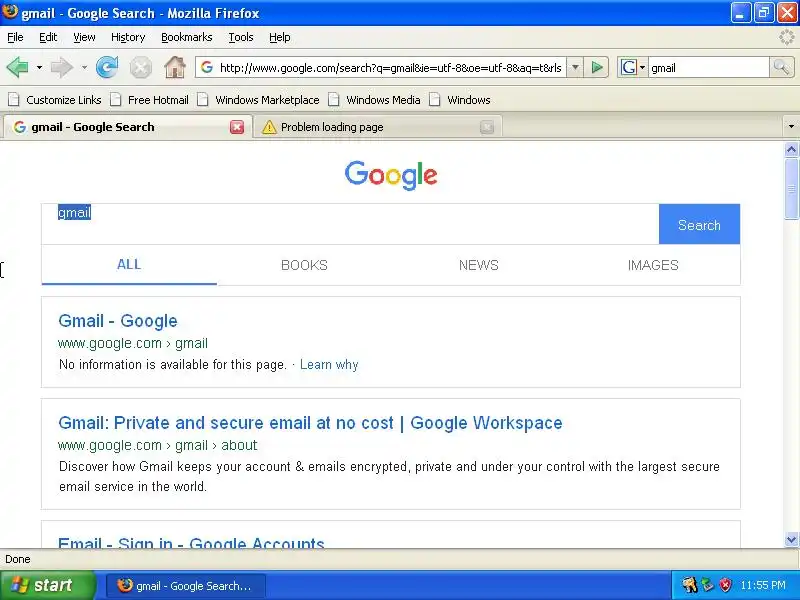
Task: Select the ALL results tab
Action: coord(129,264)
